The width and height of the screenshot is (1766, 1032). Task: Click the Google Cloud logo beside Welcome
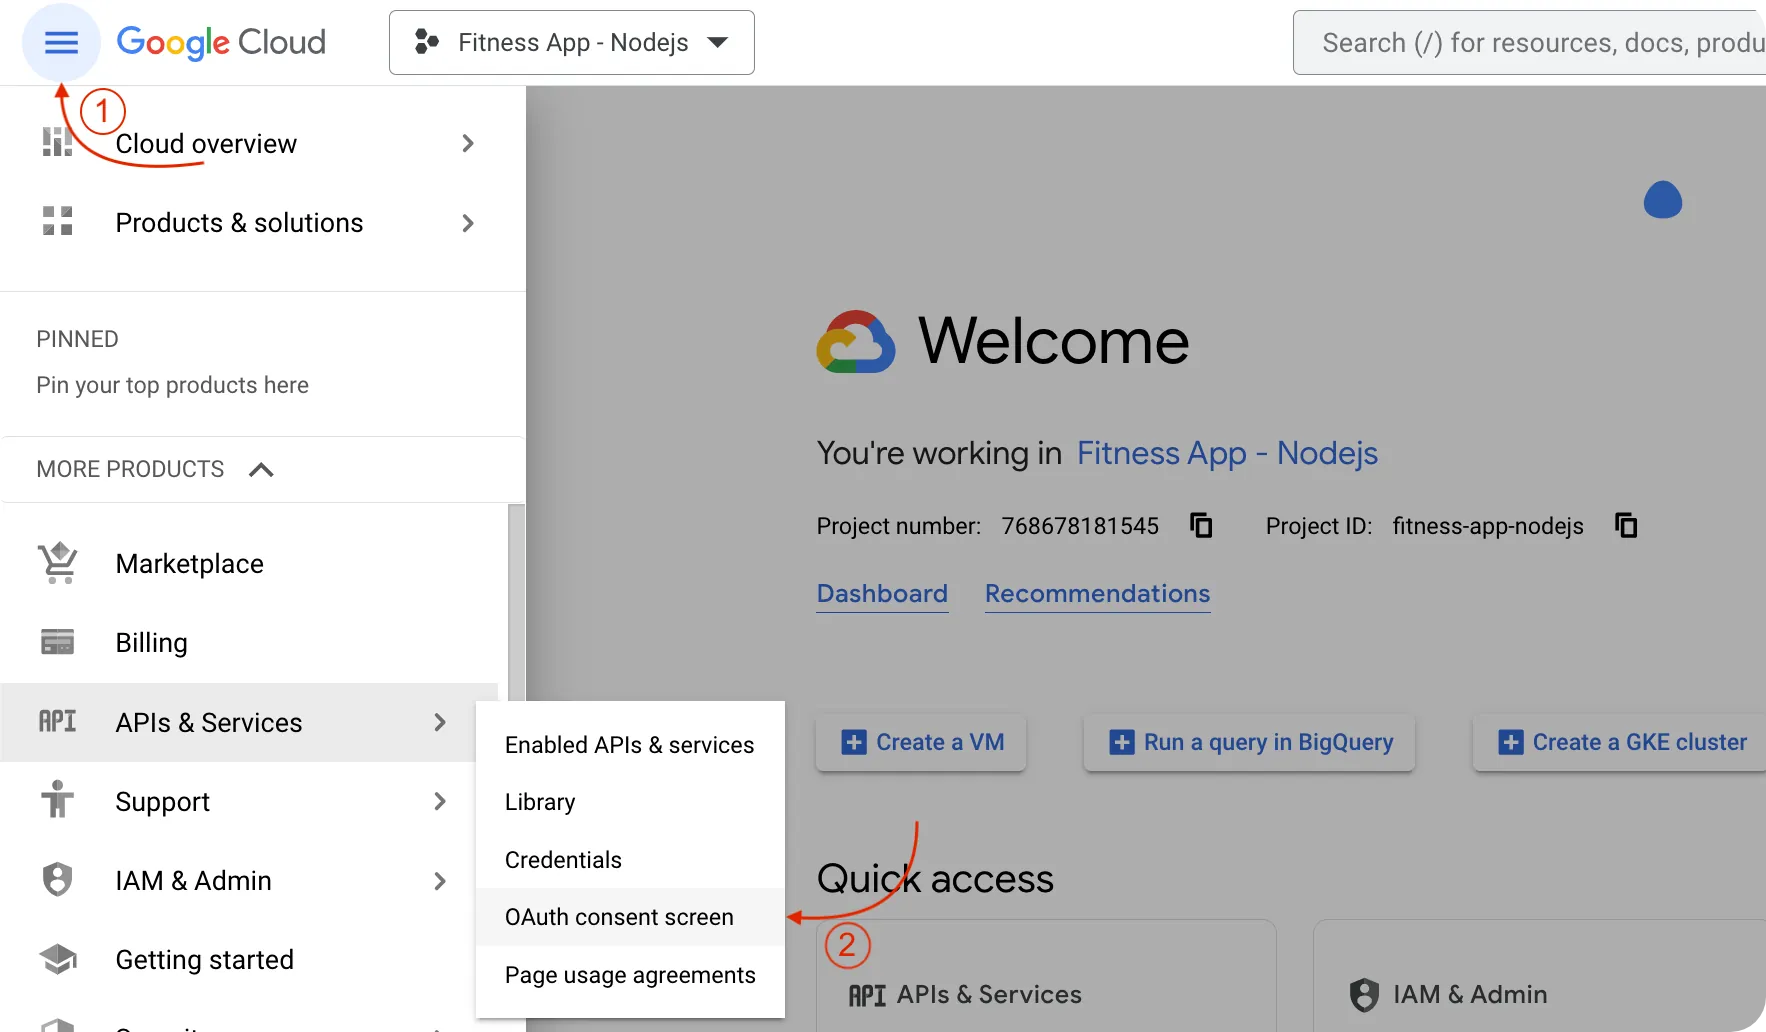click(856, 342)
